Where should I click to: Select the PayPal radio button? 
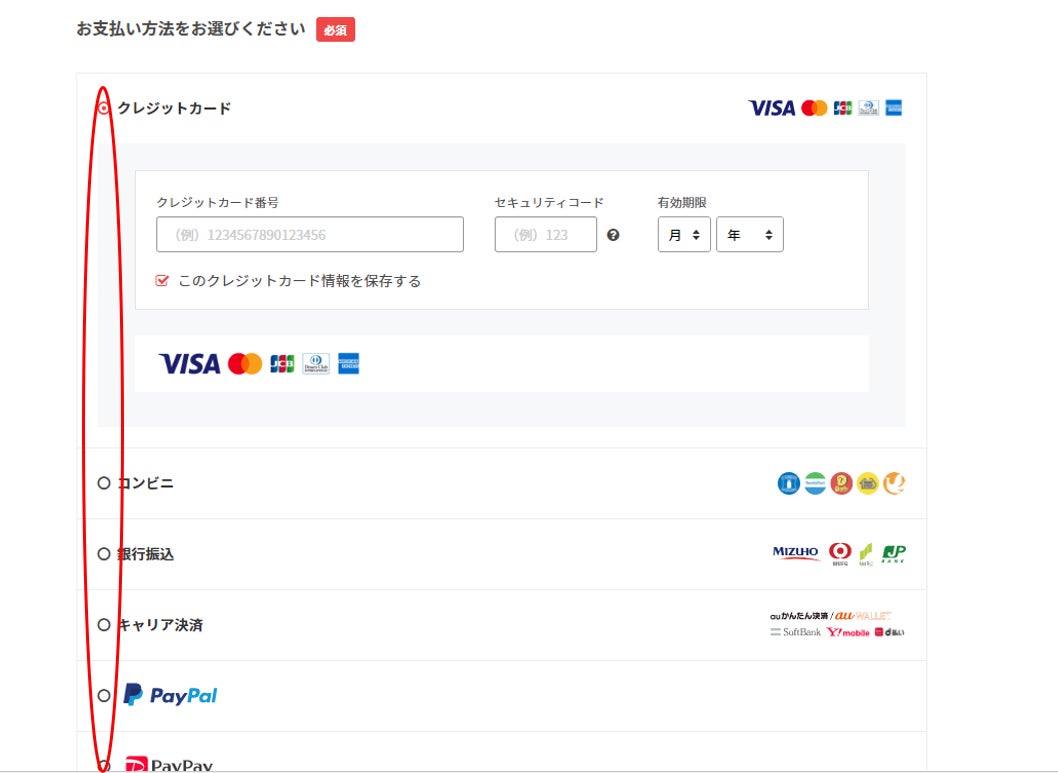104,696
